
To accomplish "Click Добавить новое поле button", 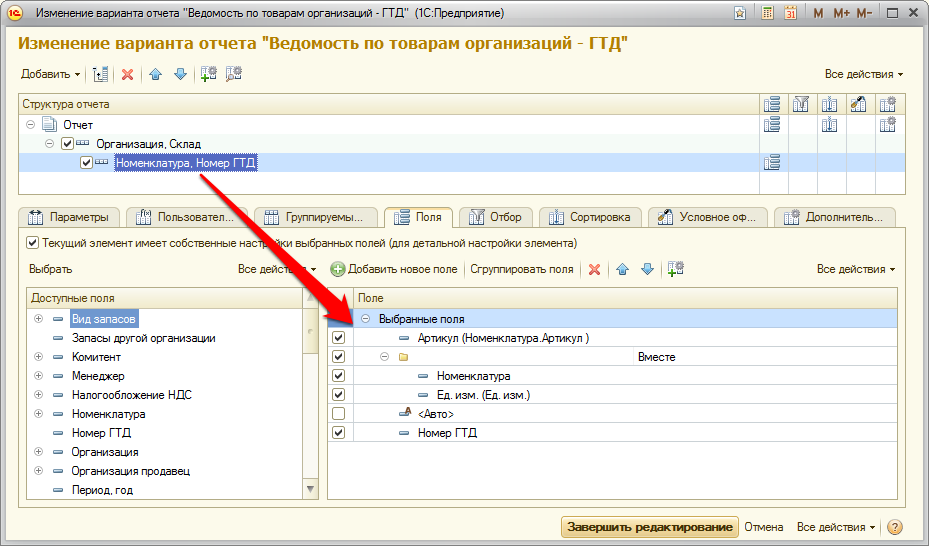I will coord(394,269).
